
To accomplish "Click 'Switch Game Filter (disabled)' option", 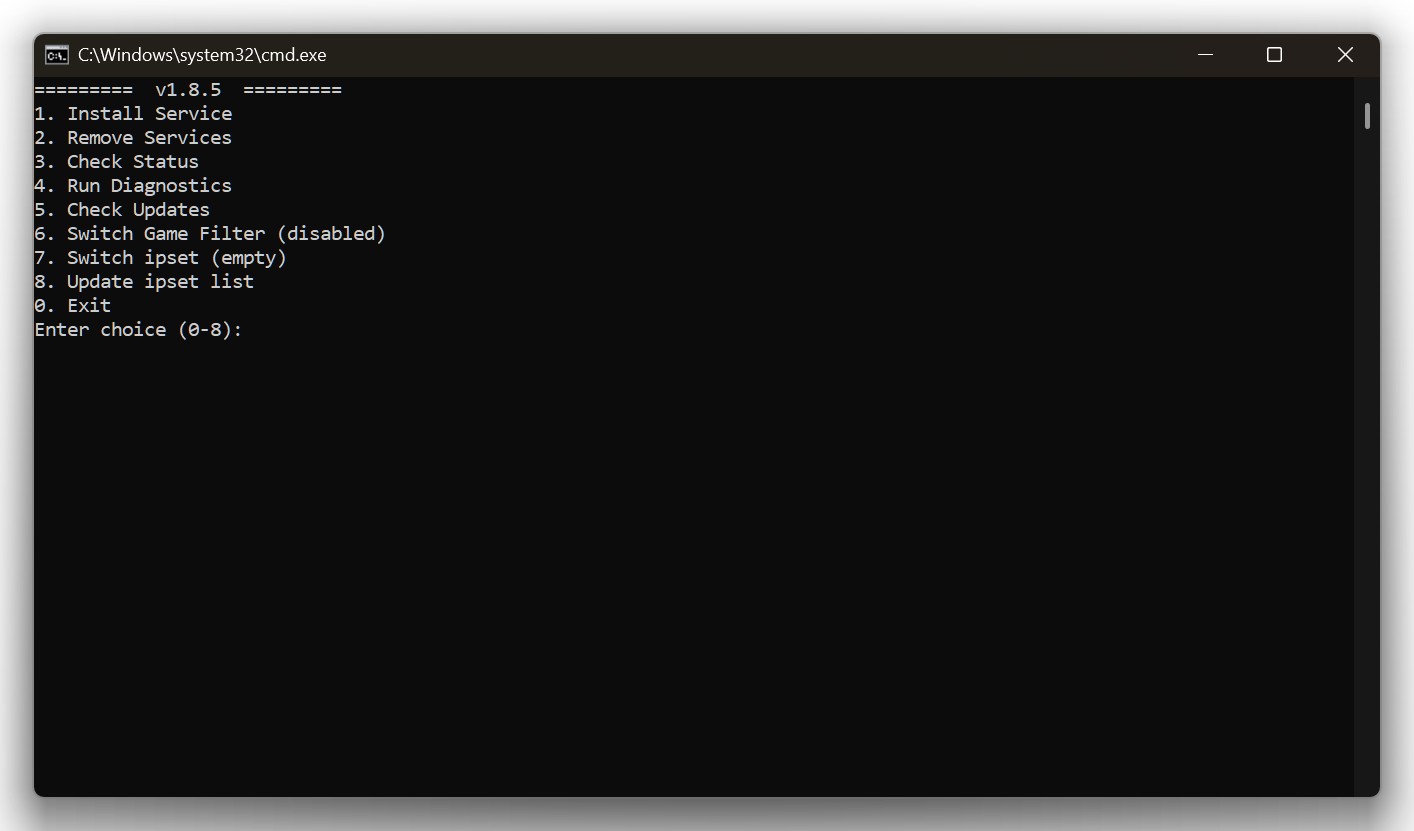I will coord(210,234).
